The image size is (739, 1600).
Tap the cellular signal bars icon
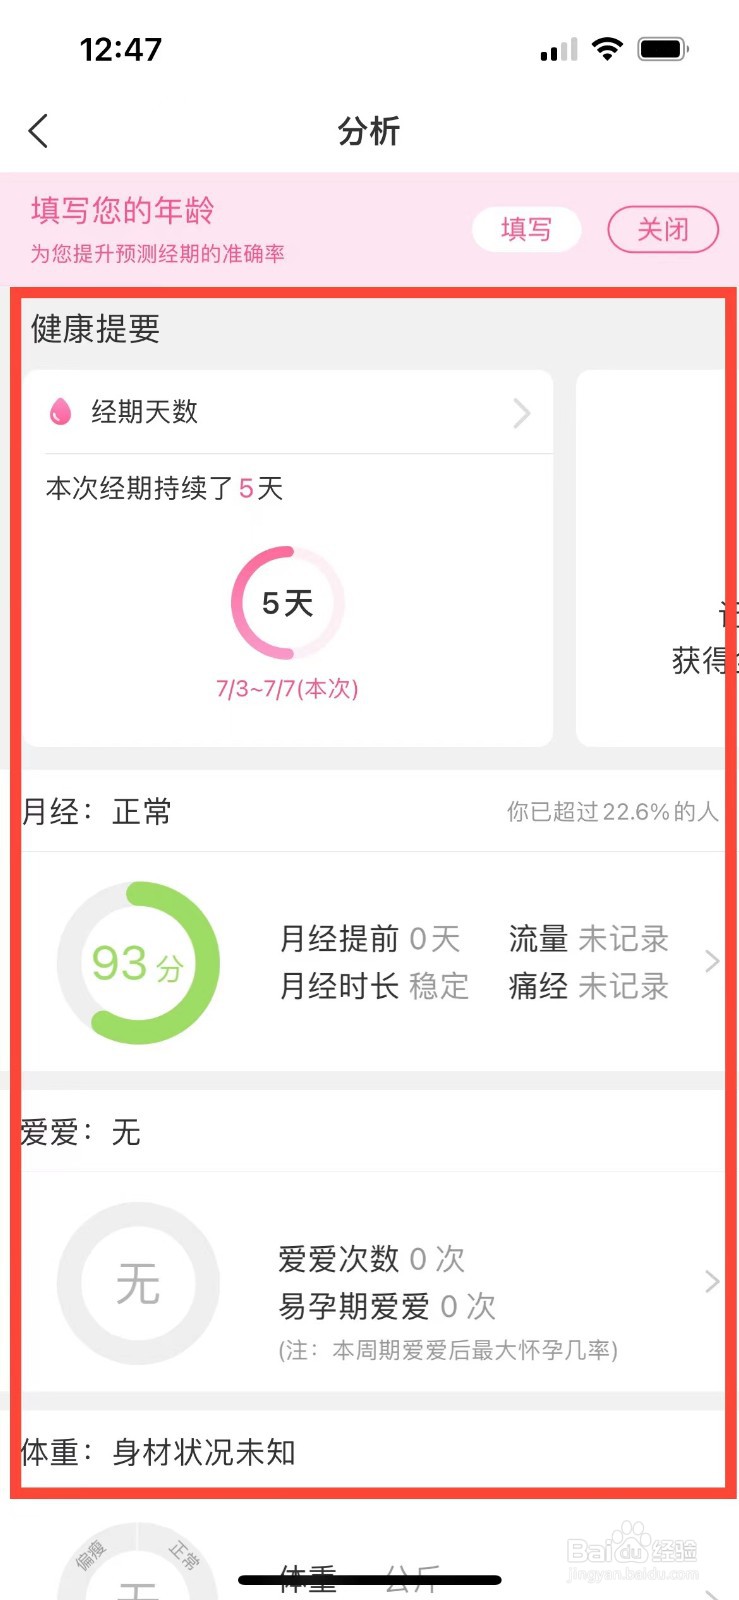click(x=559, y=50)
